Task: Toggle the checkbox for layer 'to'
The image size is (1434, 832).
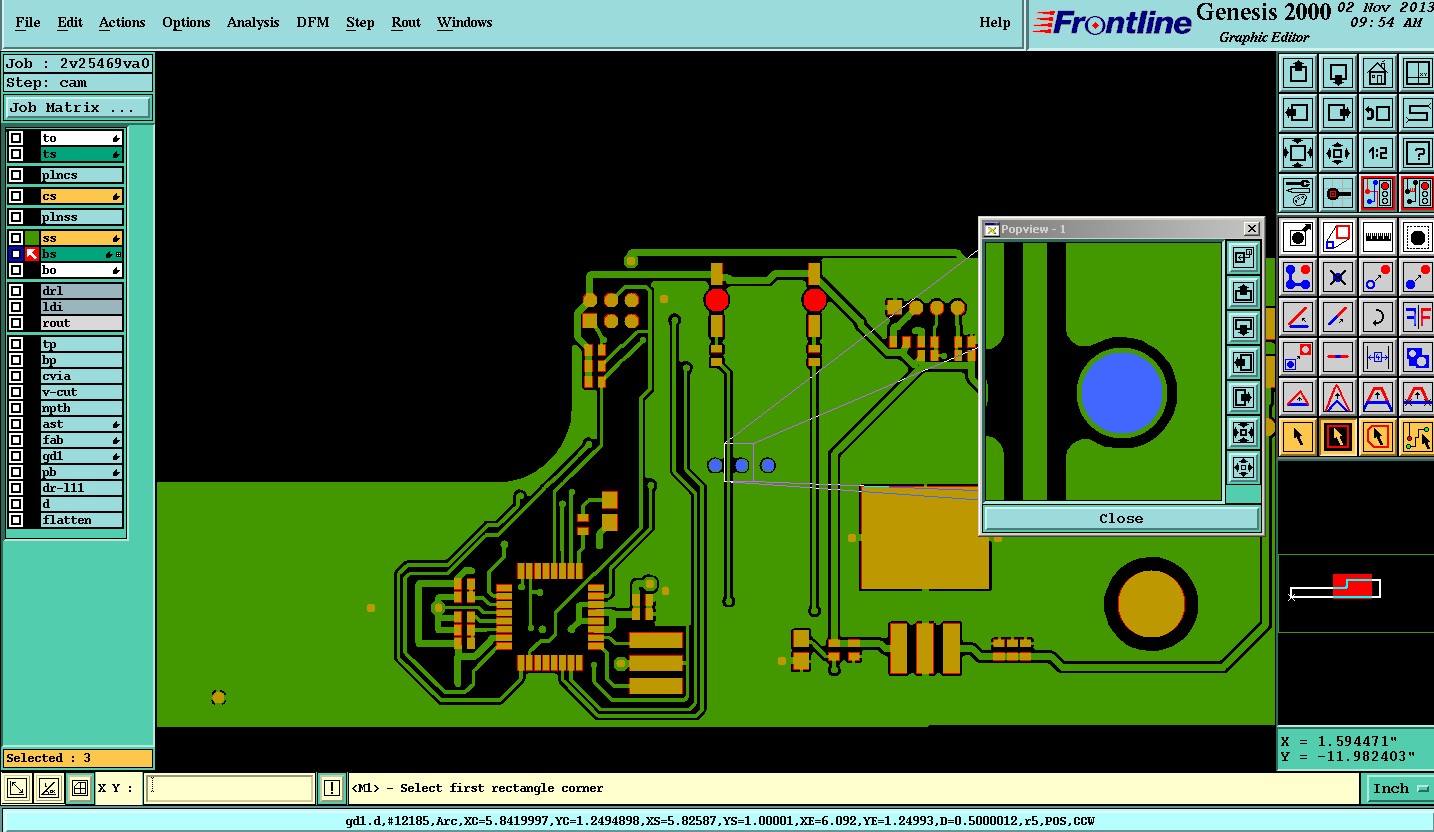Action: [x=16, y=138]
